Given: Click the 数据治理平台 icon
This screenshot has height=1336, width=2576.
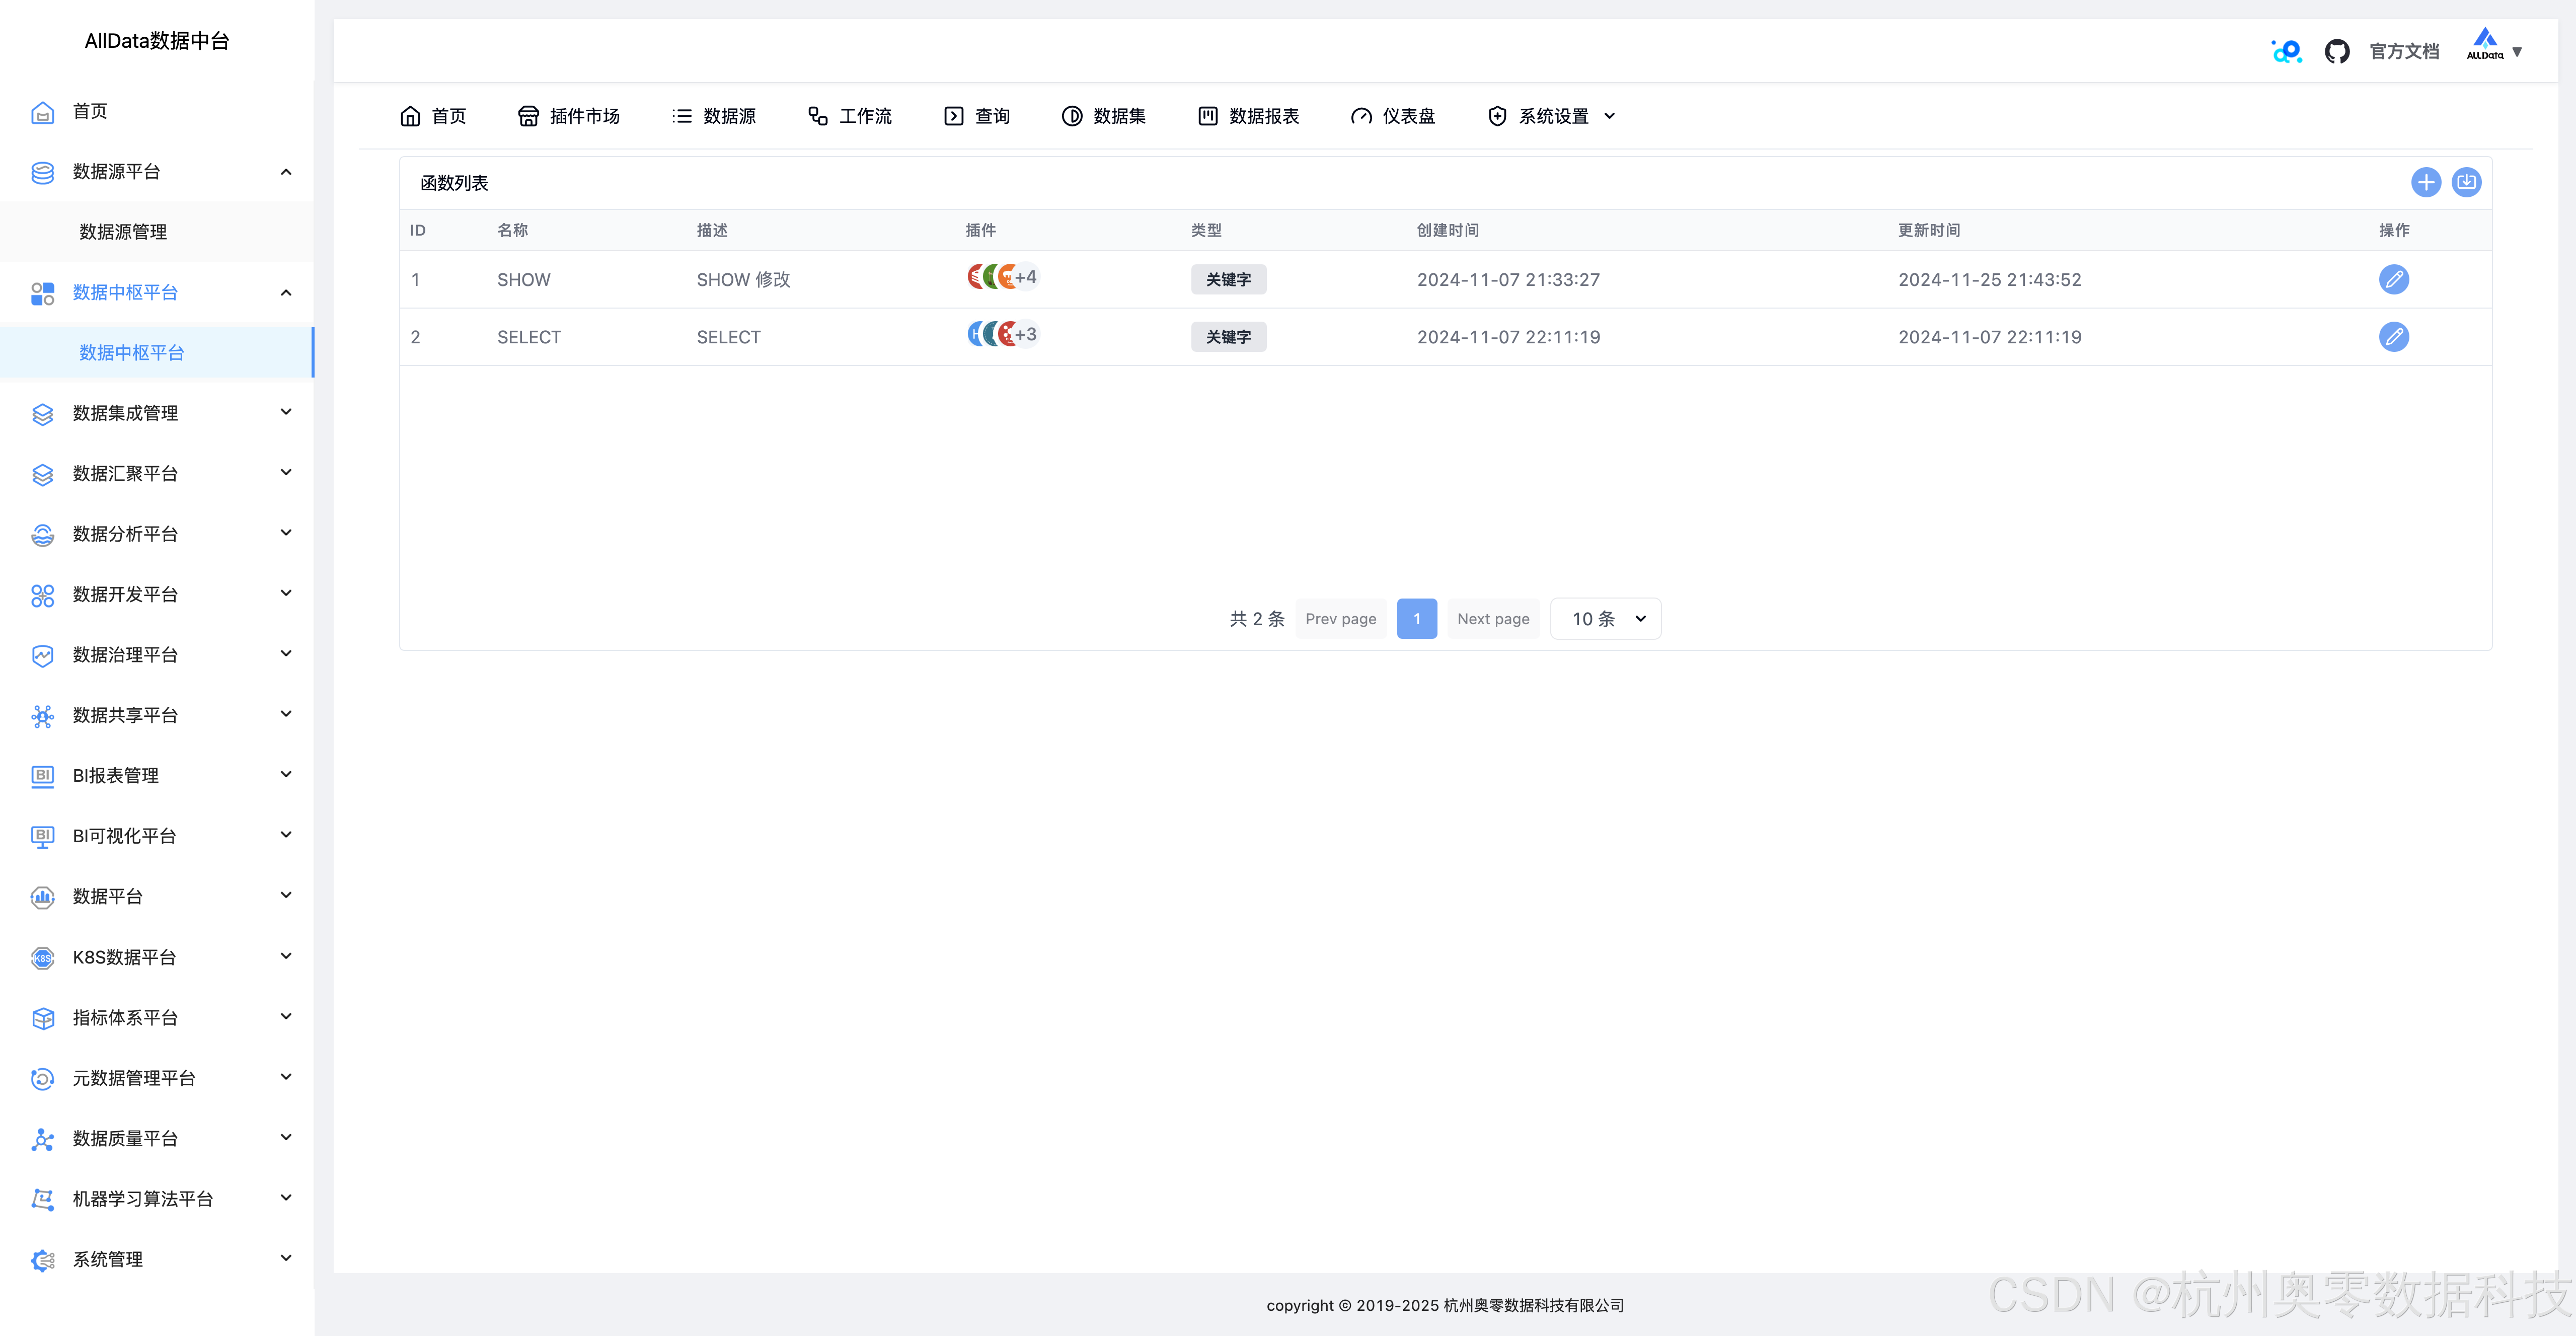Looking at the screenshot, I should pos(42,656).
